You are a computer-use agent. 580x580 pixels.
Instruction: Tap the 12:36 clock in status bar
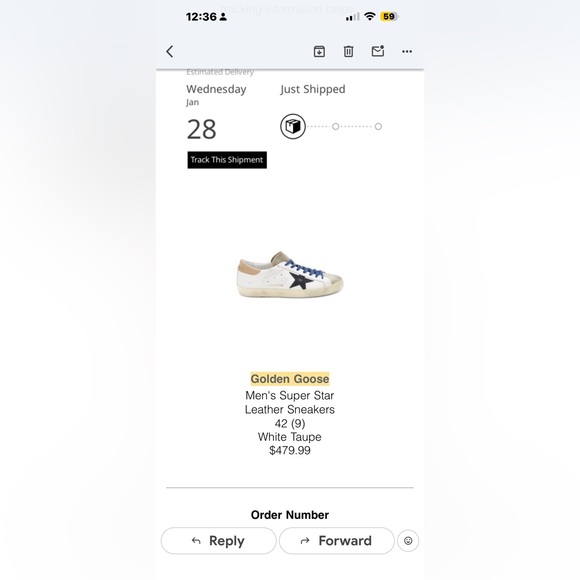pos(201,17)
